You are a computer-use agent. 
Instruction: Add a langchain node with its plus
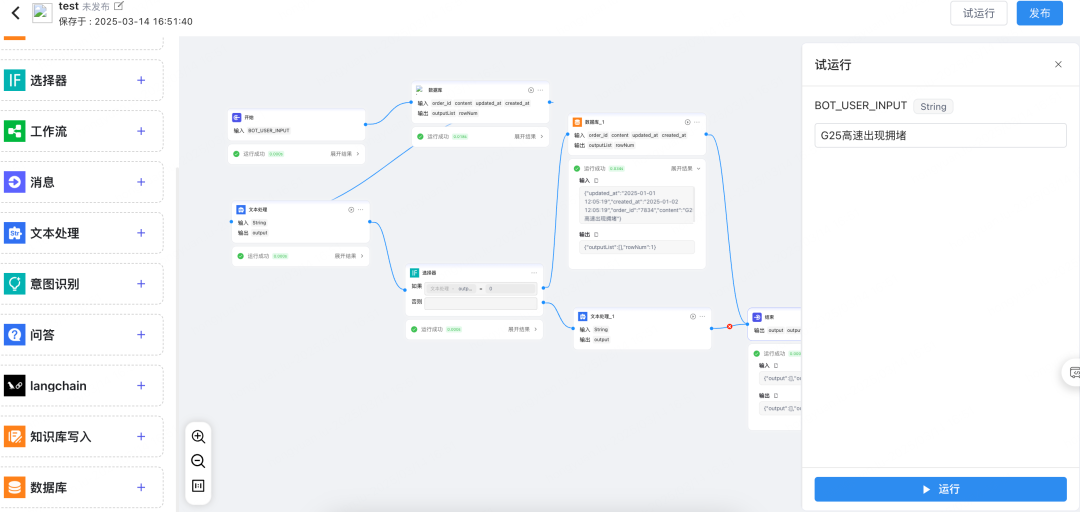click(141, 386)
